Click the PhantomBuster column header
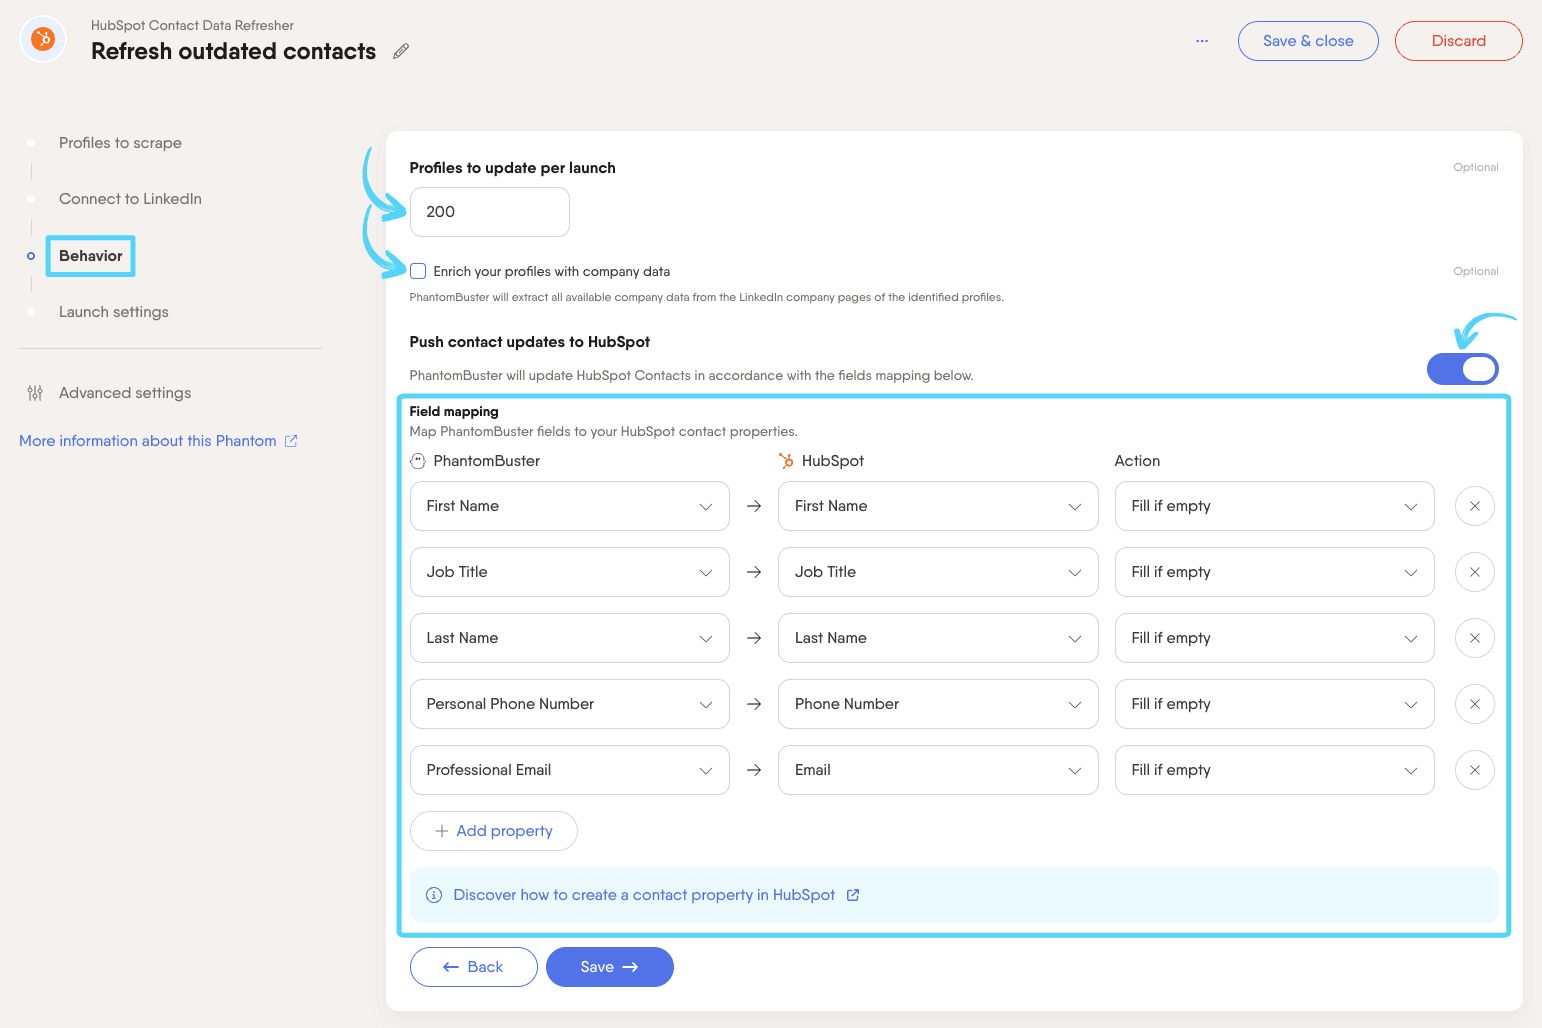The width and height of the screenshot is (1542, 1028). tap(486, 461)
